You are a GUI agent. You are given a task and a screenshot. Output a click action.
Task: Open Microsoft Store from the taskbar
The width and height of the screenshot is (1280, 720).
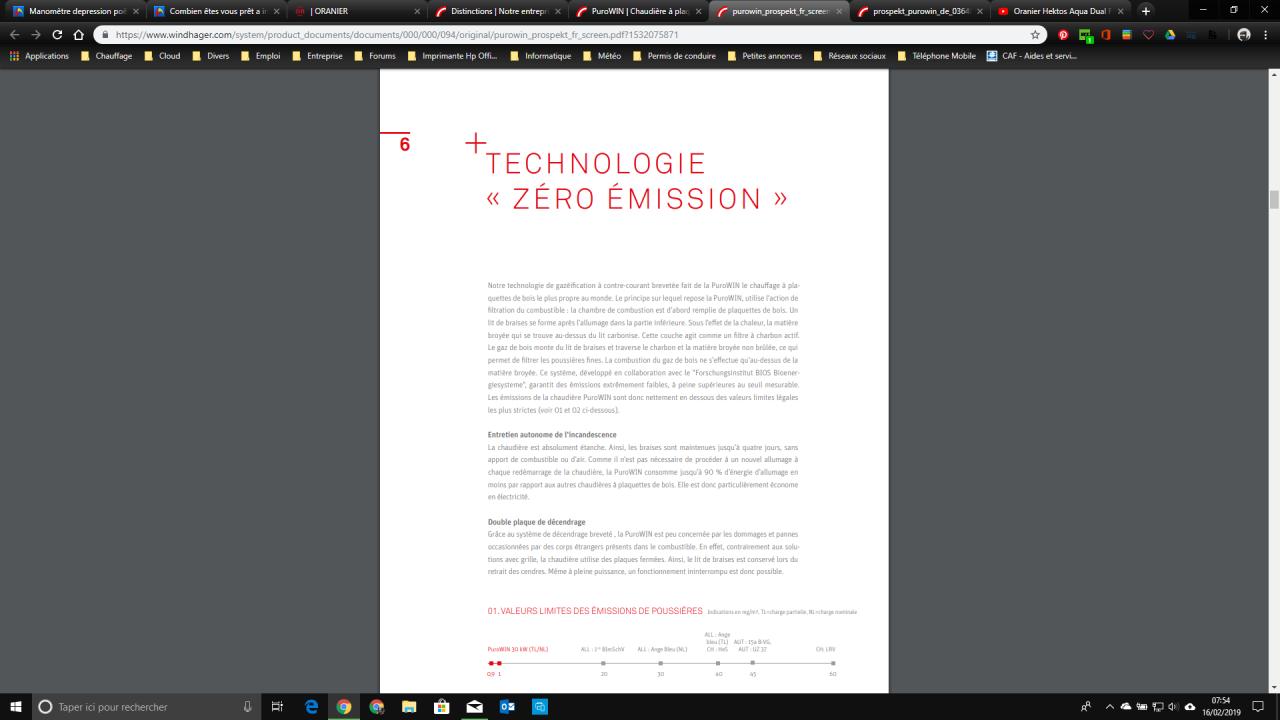[x=441, y=706]
